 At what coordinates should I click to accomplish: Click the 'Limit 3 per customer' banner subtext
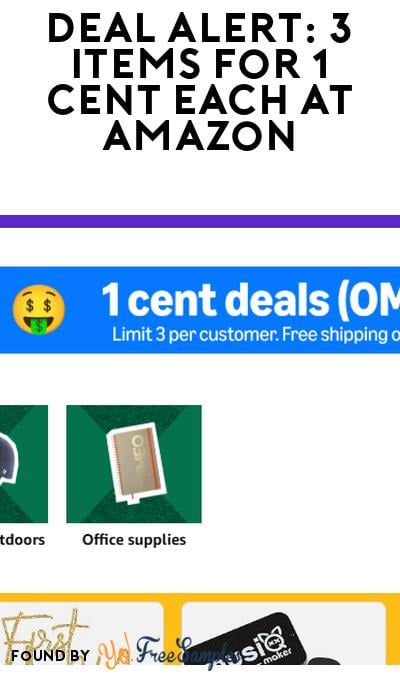[x=256, y=334]
